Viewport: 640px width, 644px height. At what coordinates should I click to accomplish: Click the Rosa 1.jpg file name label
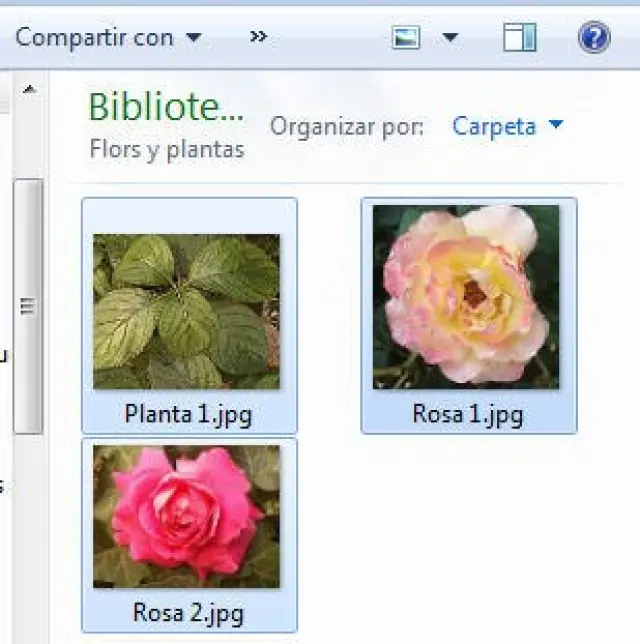pos(467,413)
